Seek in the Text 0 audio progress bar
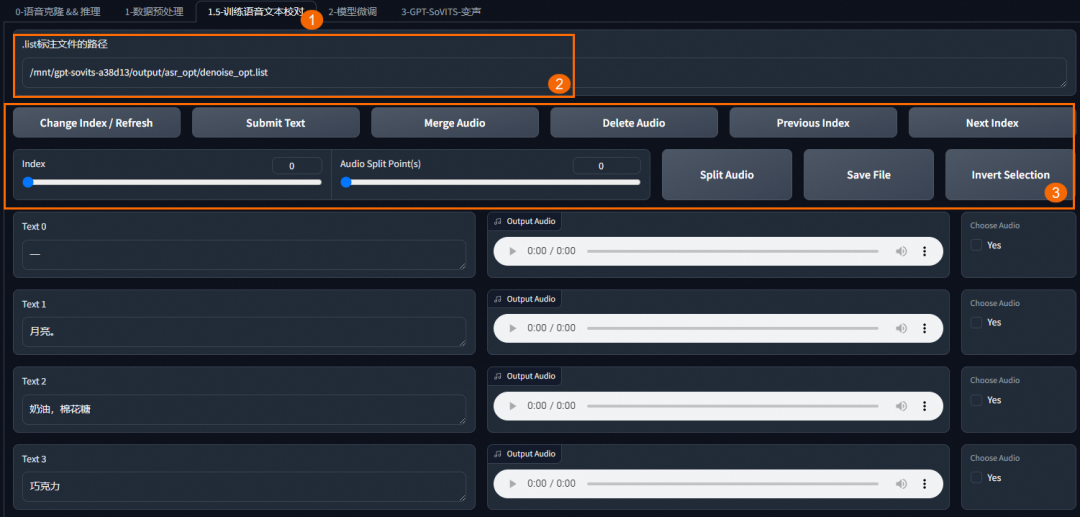1080x517 pixels. (732, 251)
